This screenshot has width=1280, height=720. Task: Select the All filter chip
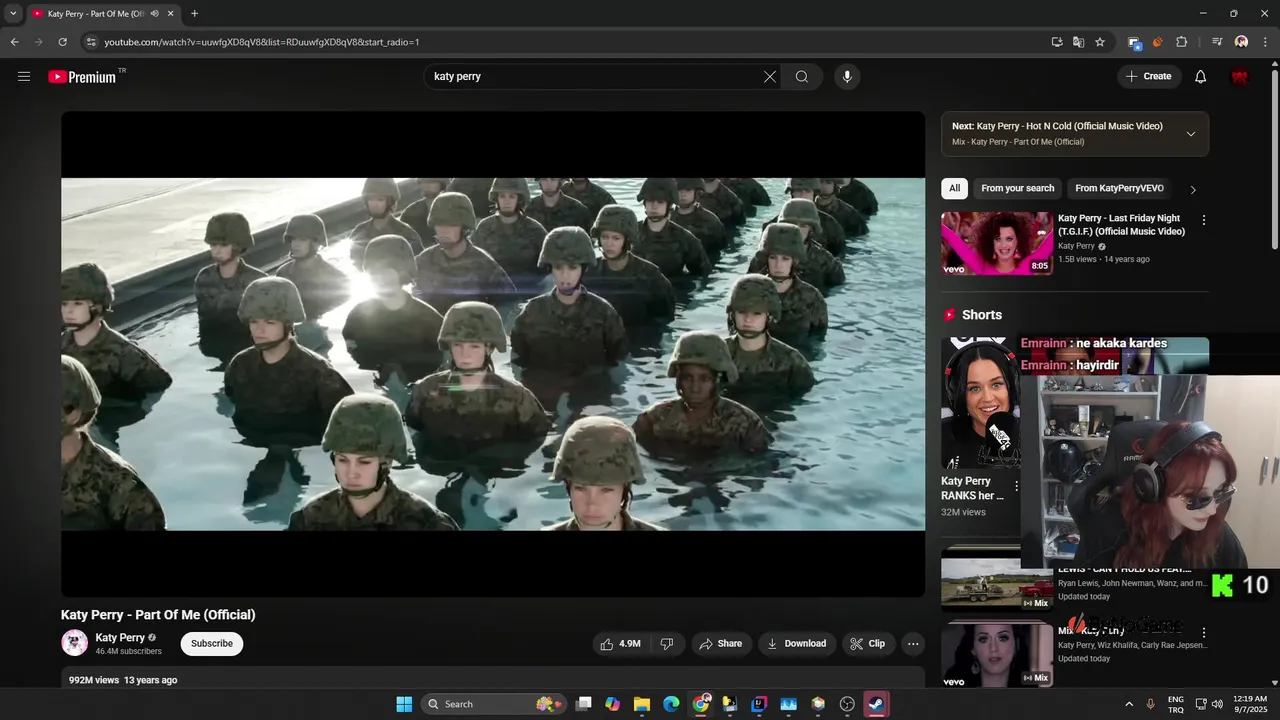click(x=954, y=188)
